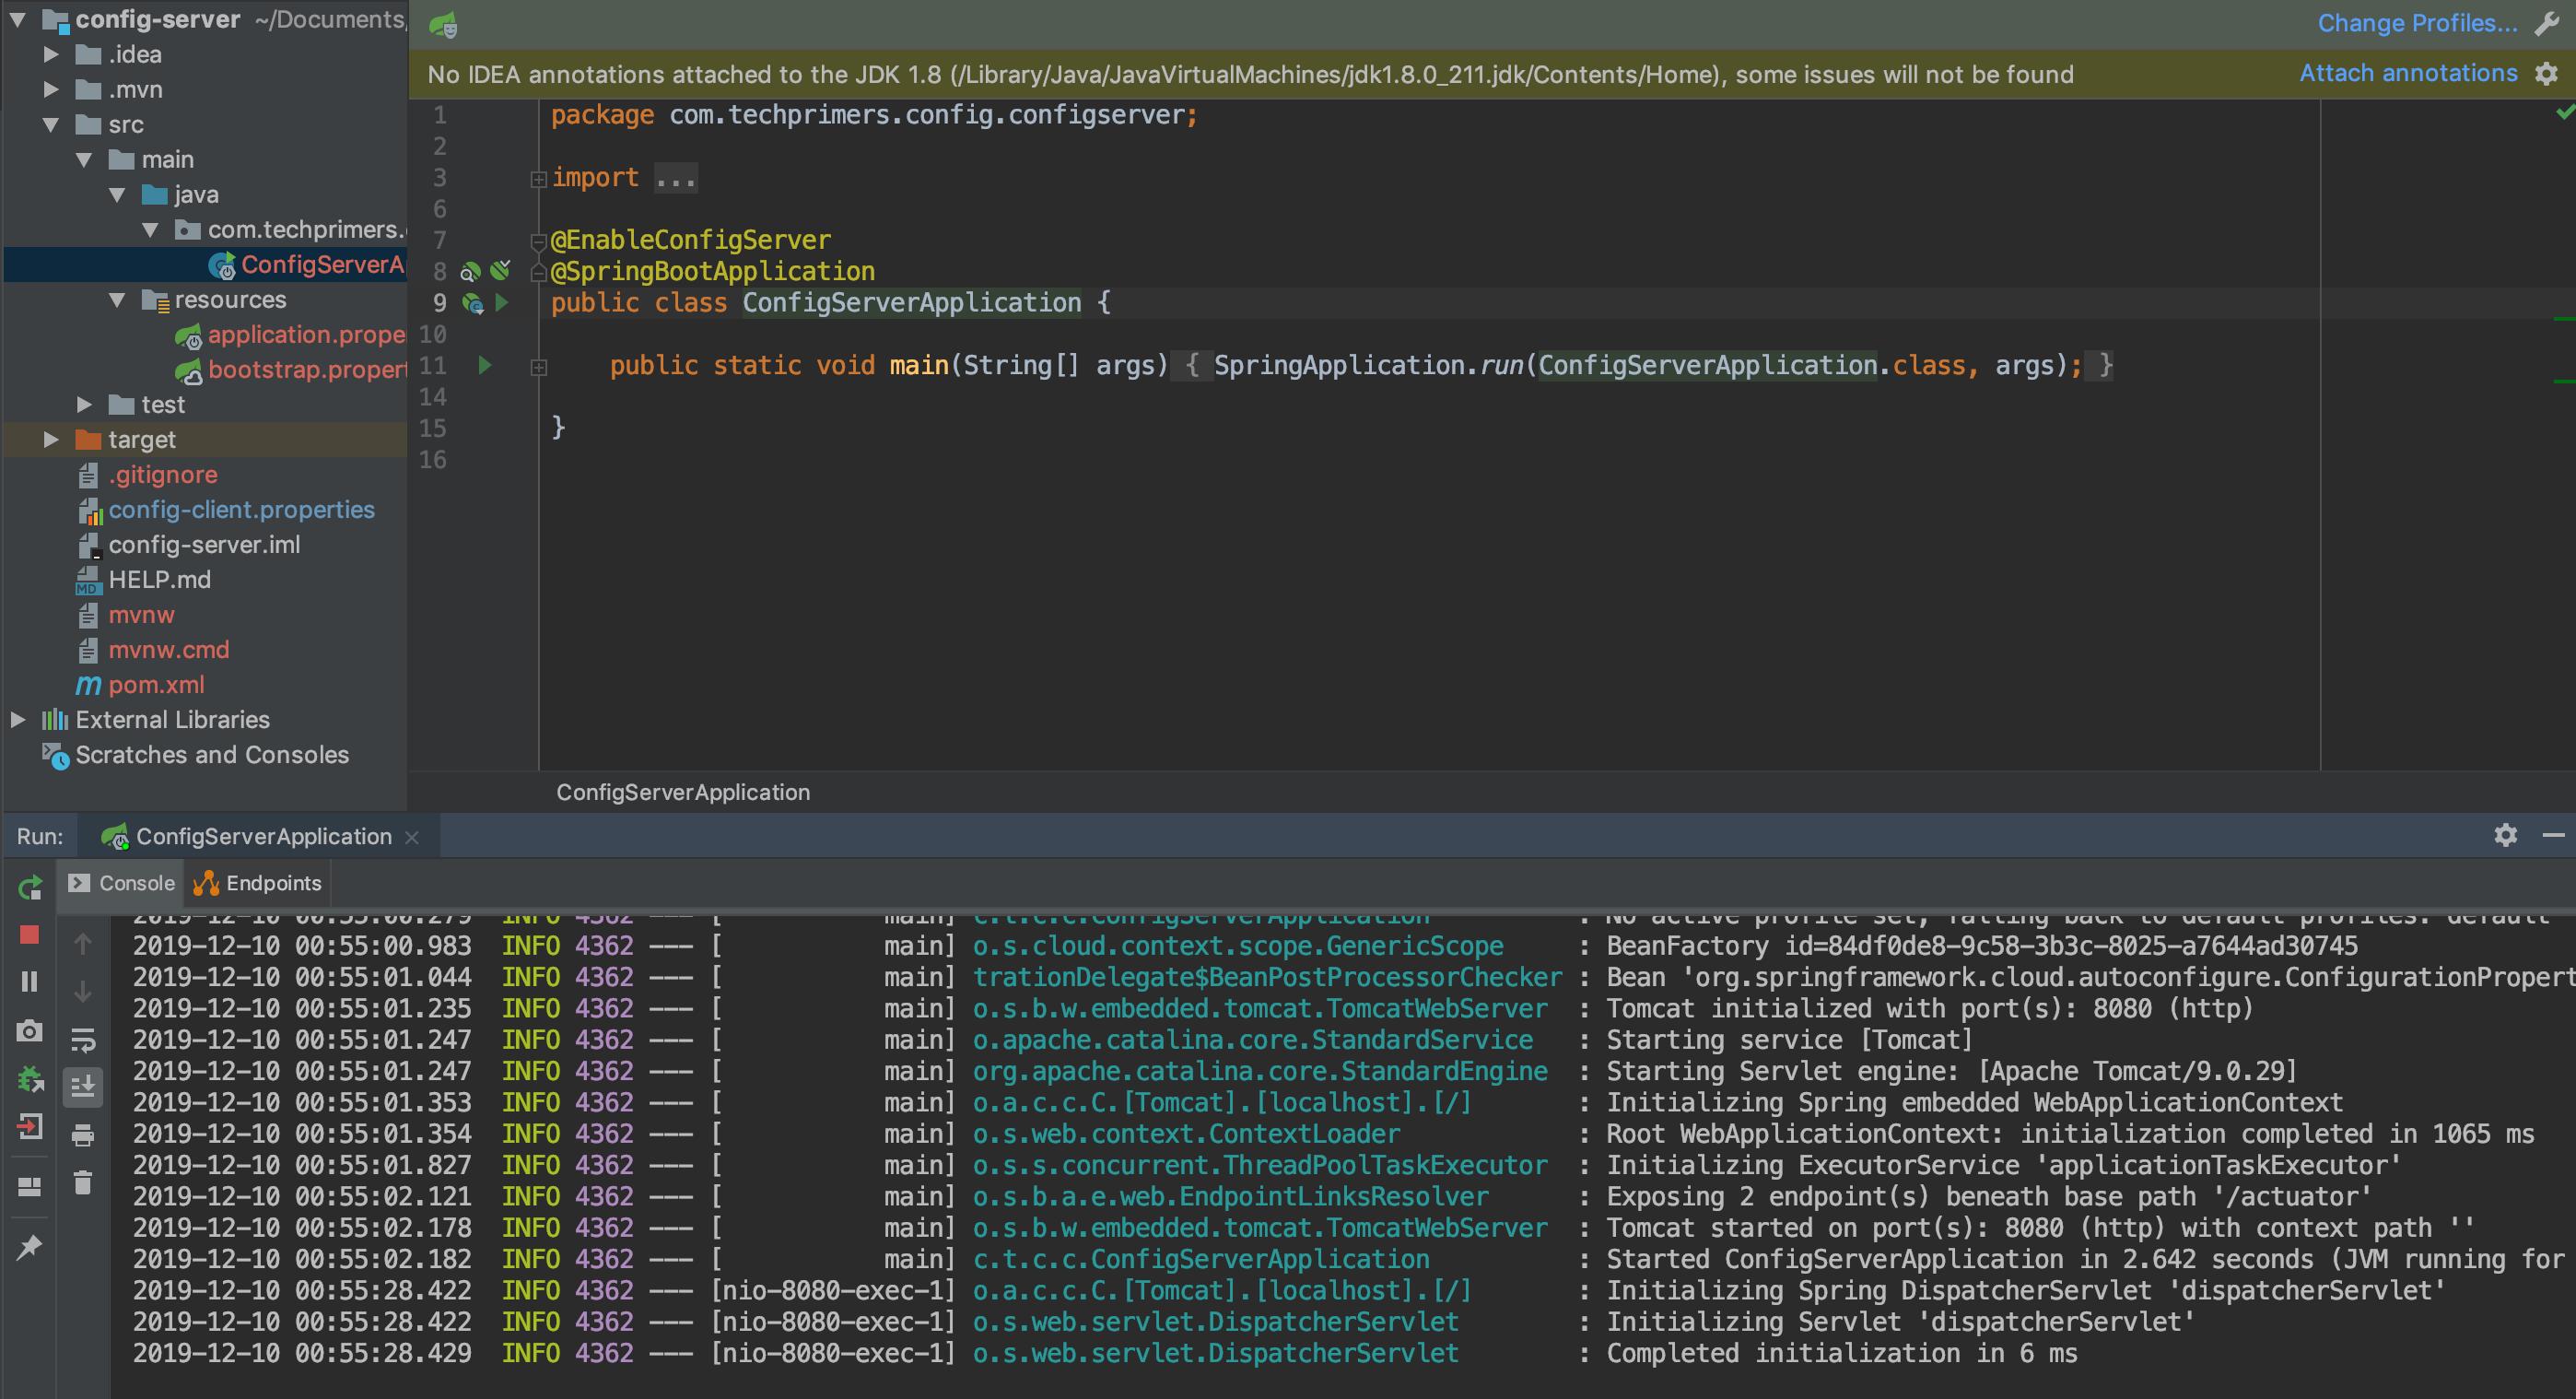Select the ConfigServerApplication run tab
Image resolution: width=2576 pixels, height=1399 pixels.
[260, 836]
